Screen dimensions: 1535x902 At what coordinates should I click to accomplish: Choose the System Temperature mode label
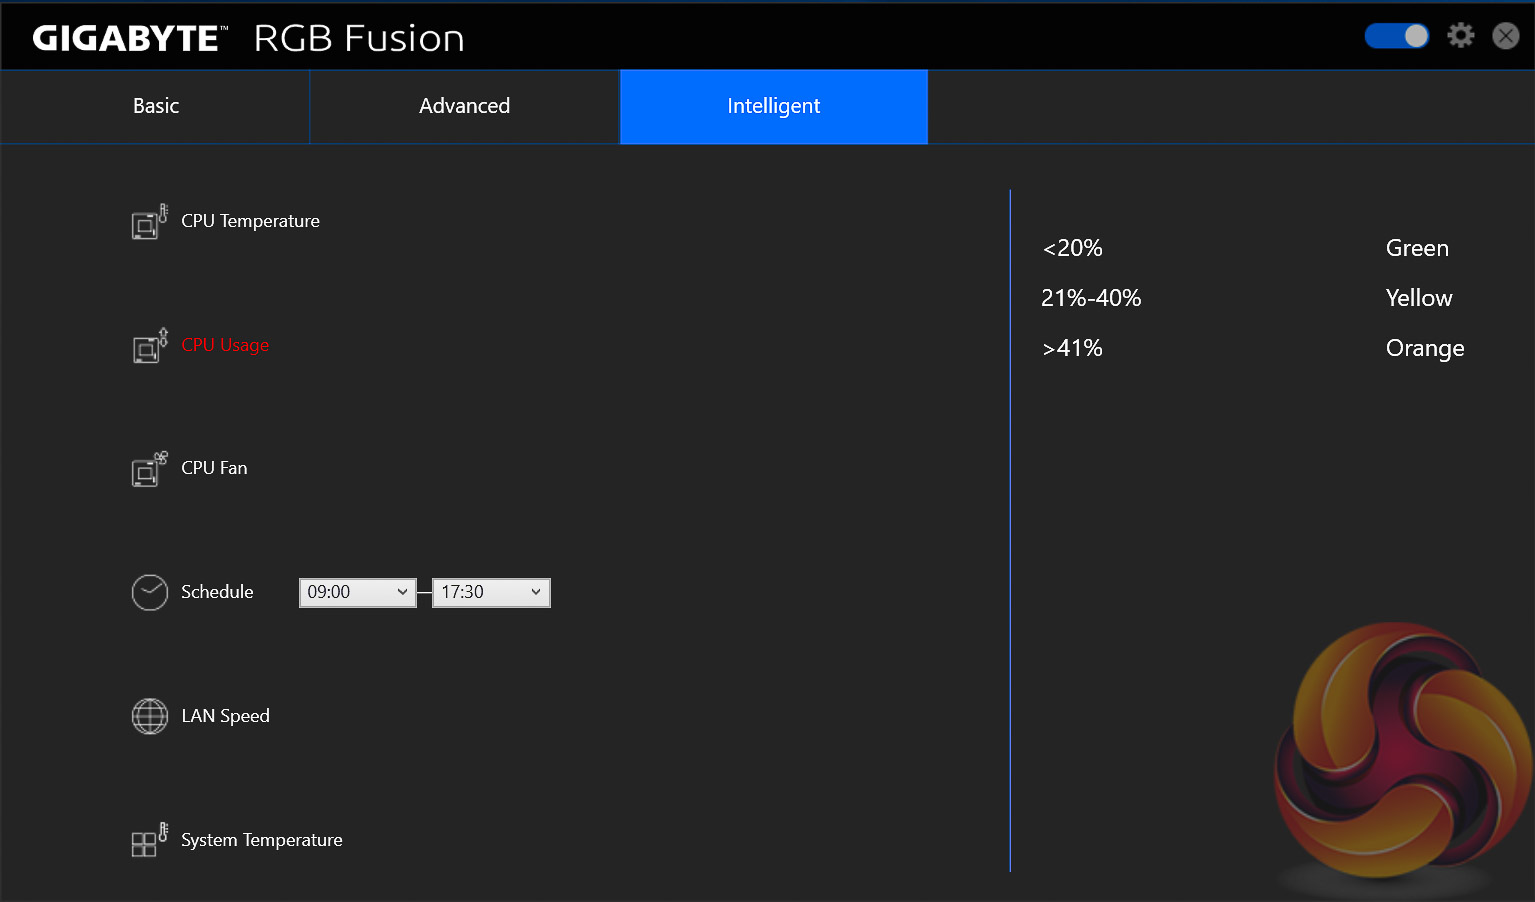point(261,840)
